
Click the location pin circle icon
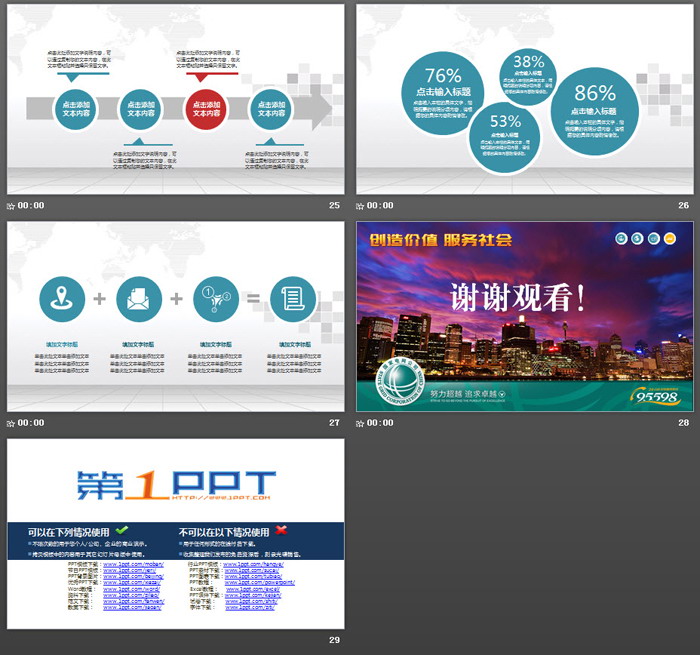coord(62,299)
